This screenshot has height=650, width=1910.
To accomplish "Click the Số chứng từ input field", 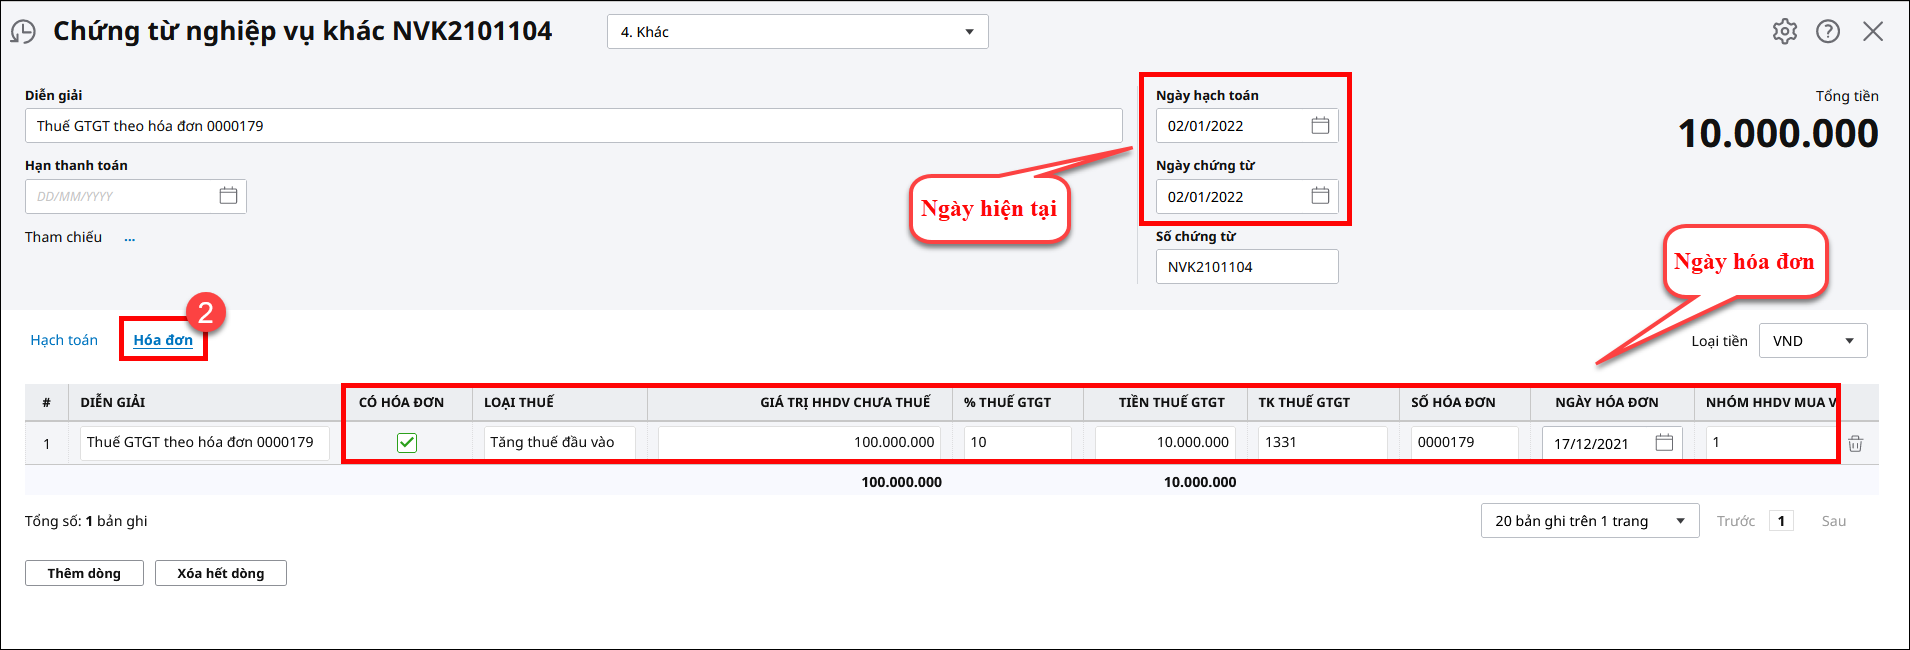I will pyautogui.click(x=1246, y=267).
